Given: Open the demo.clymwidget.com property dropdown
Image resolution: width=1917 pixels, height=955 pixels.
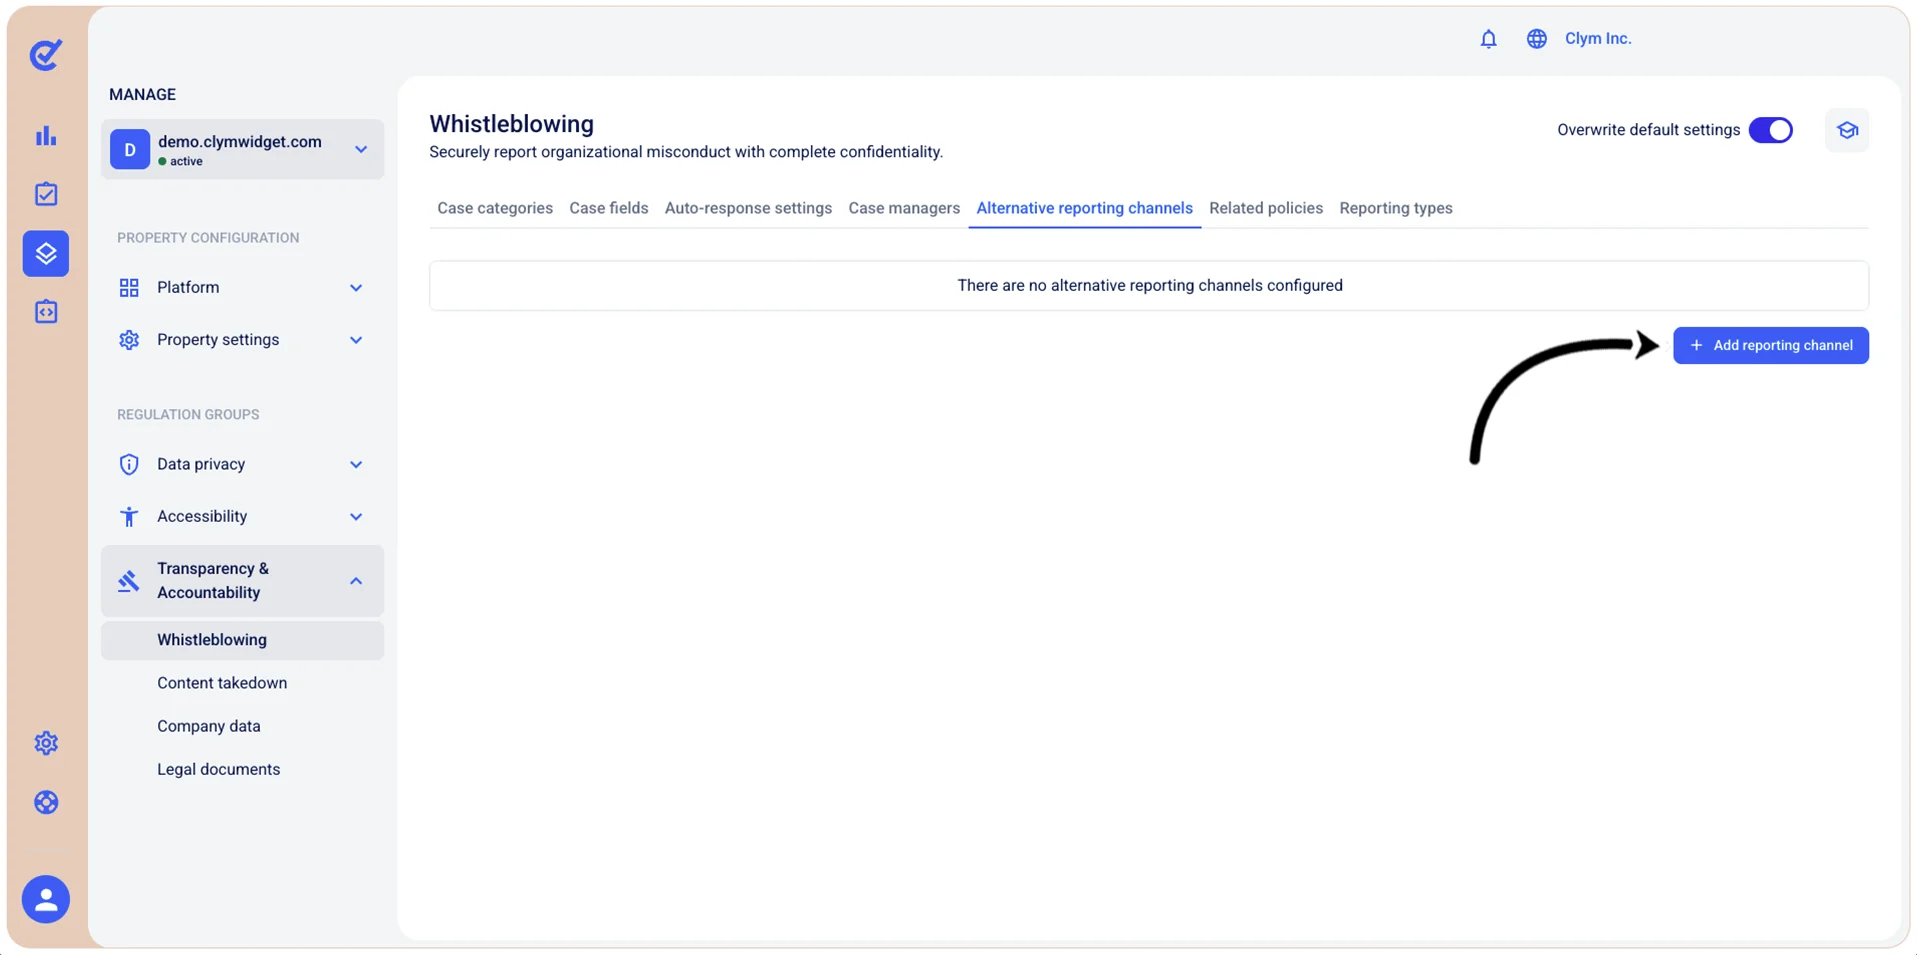Looking at the screenshot, I should (x=242, y=150).
